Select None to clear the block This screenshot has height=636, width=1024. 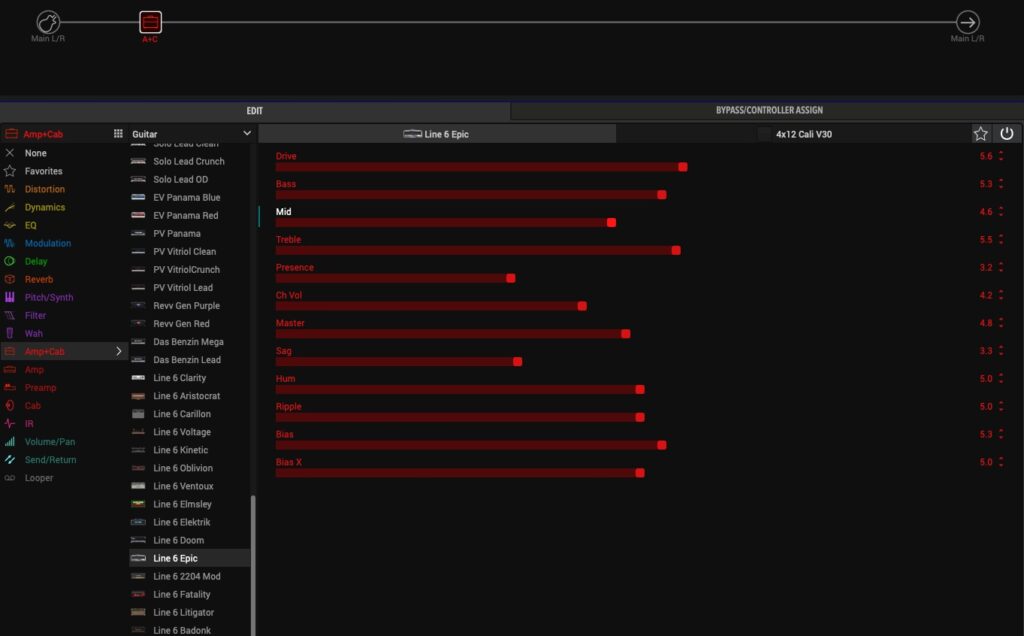click(36, 153)
